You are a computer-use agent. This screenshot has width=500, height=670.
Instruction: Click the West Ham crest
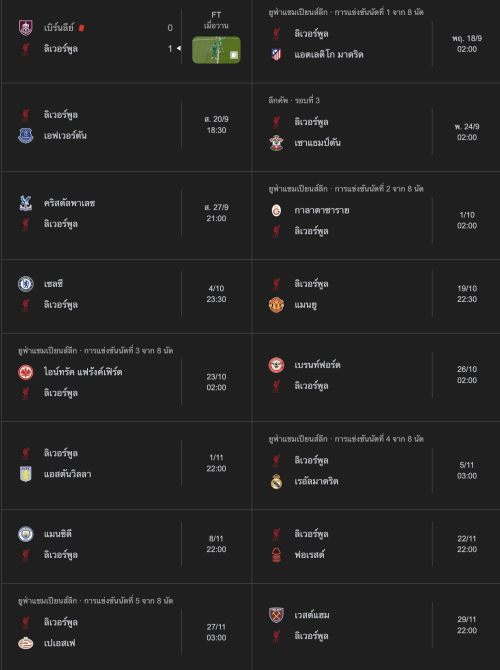coord(276,615)
